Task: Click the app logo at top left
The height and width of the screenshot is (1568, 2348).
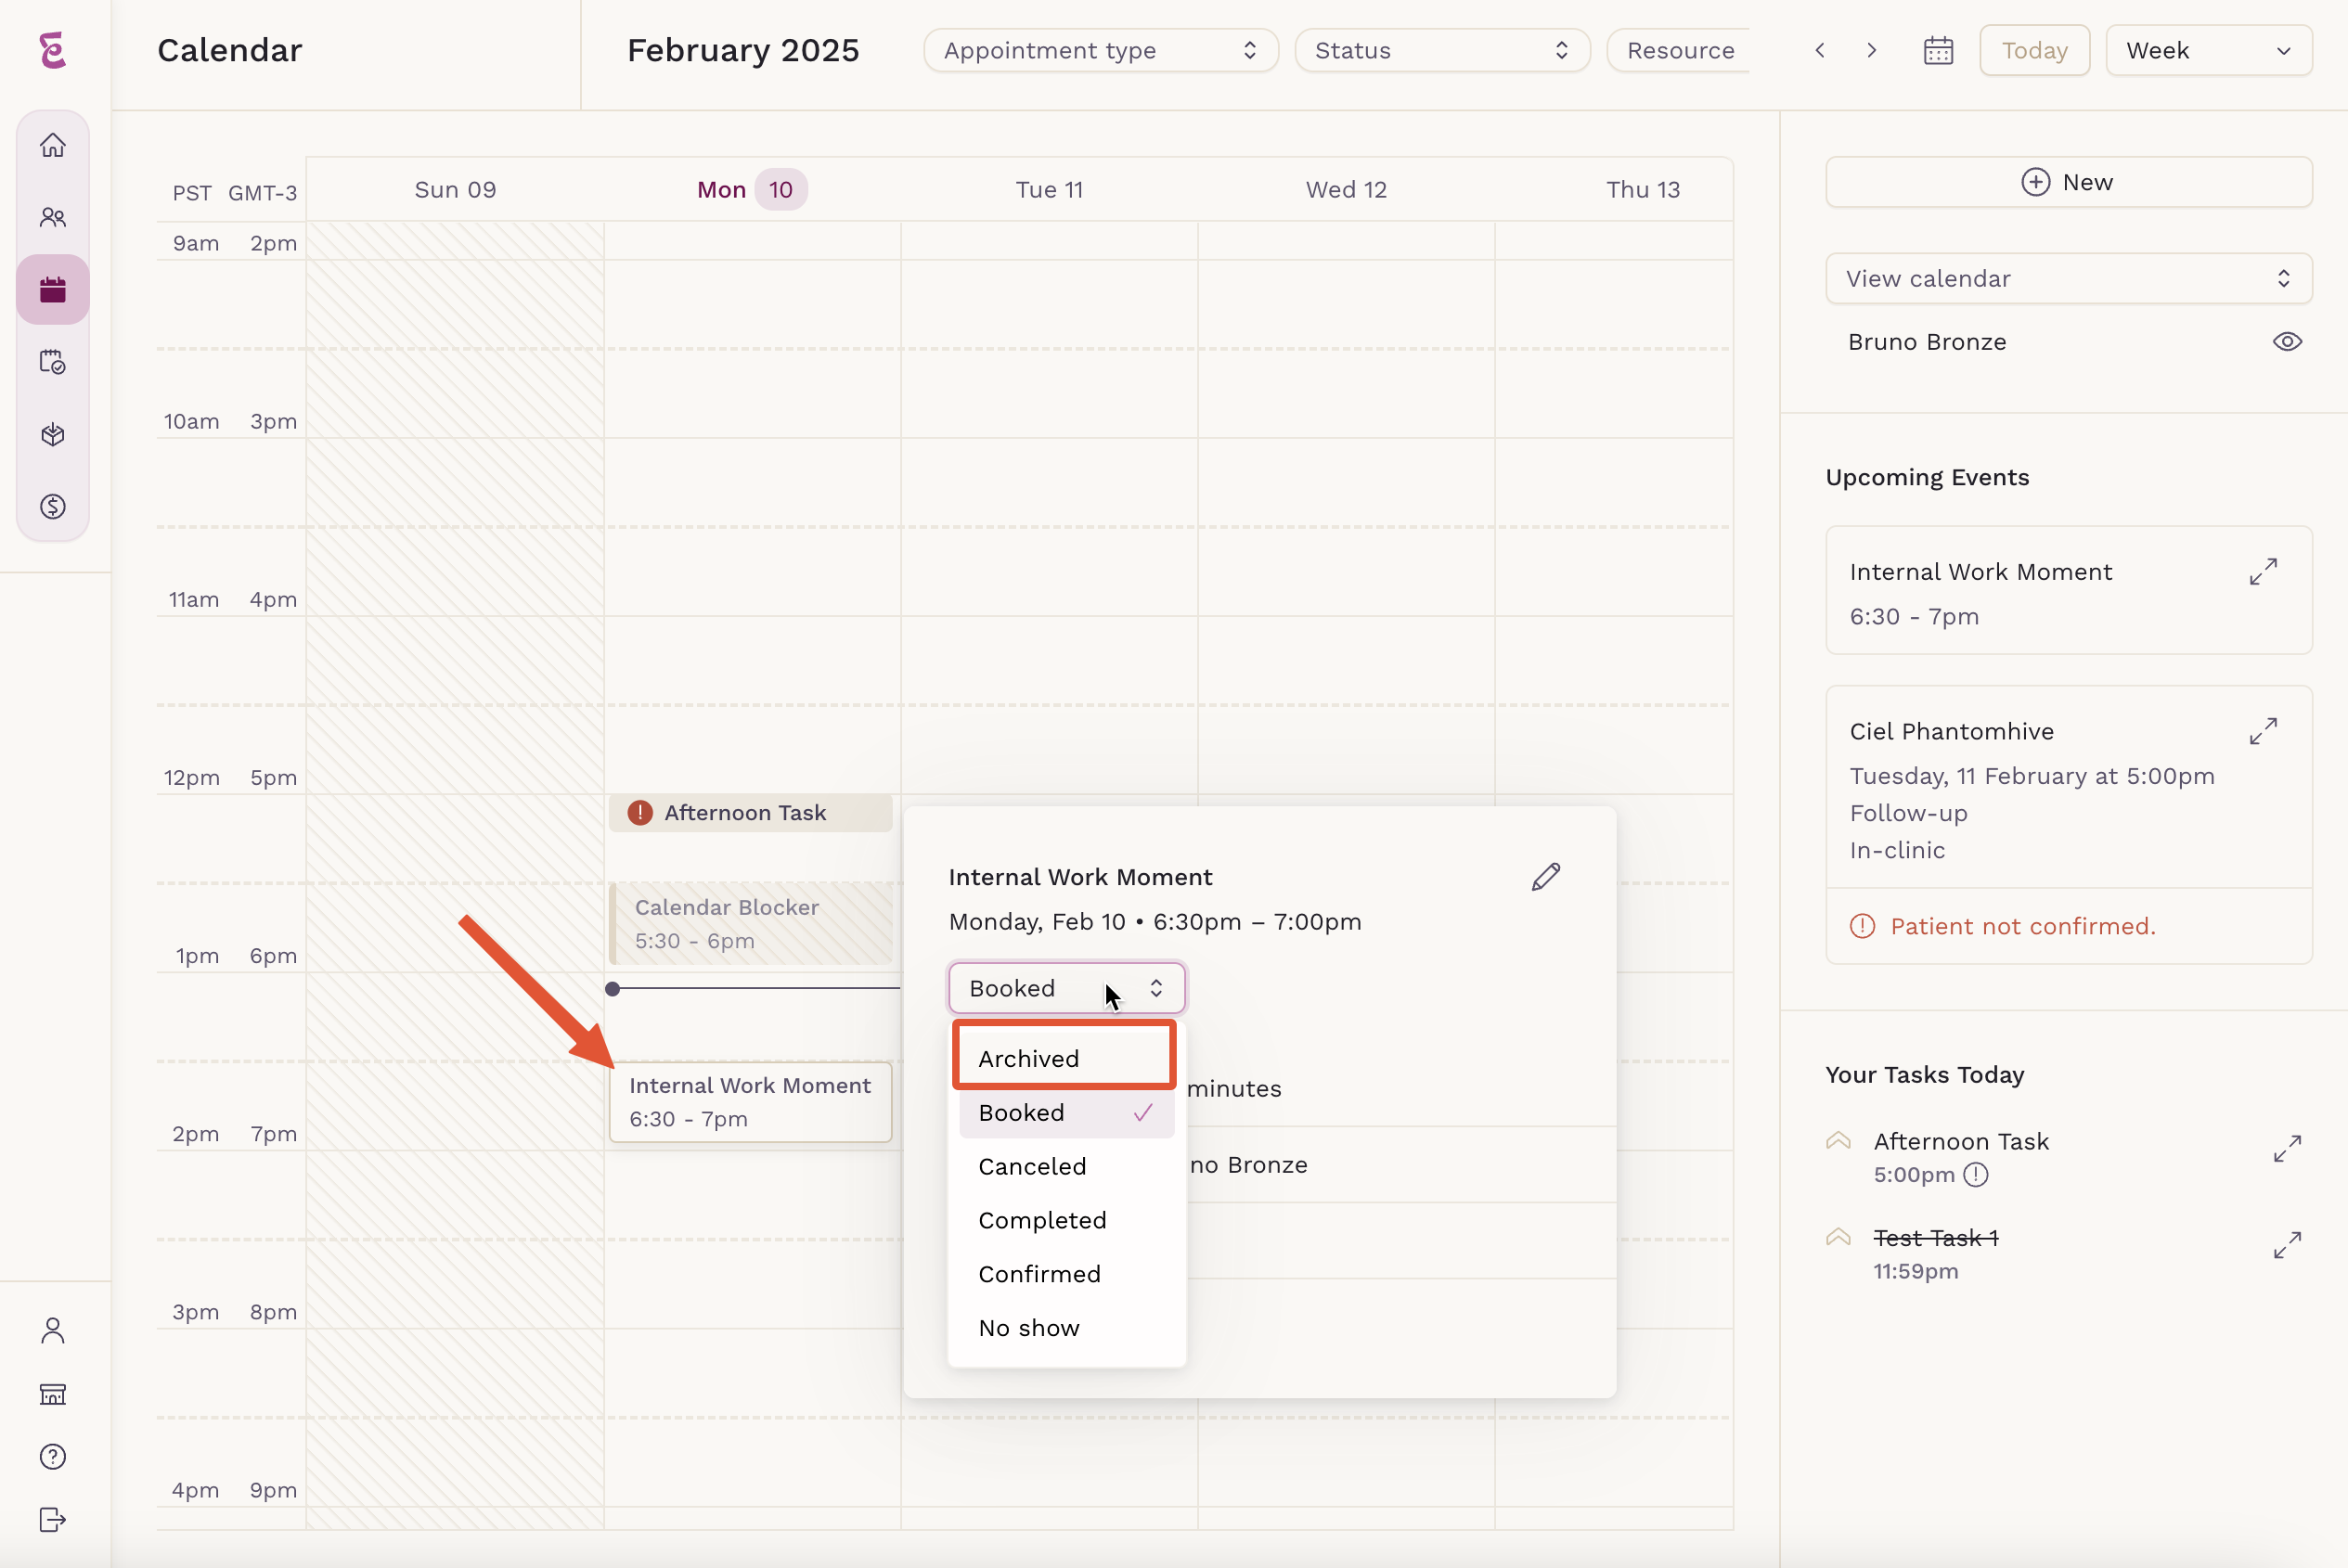Action: coord(53,50)
